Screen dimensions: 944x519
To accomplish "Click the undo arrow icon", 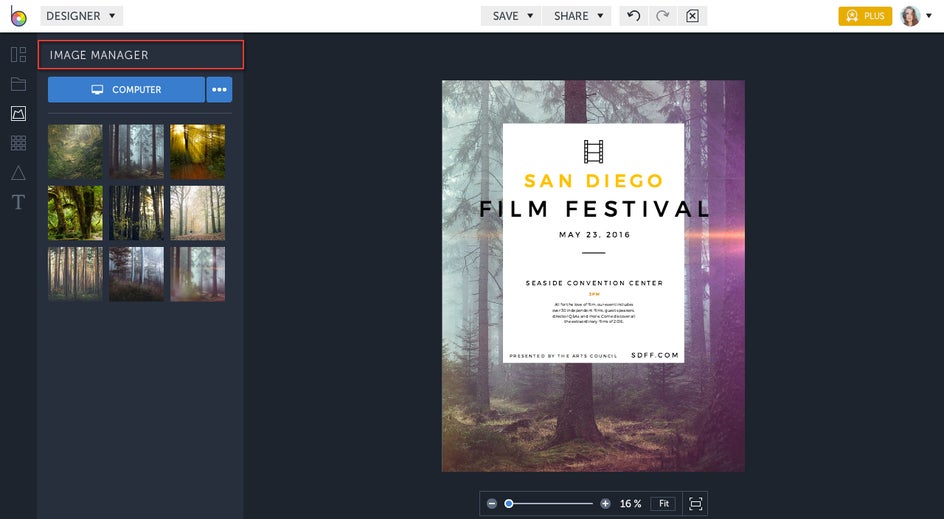I will point(633,16).
